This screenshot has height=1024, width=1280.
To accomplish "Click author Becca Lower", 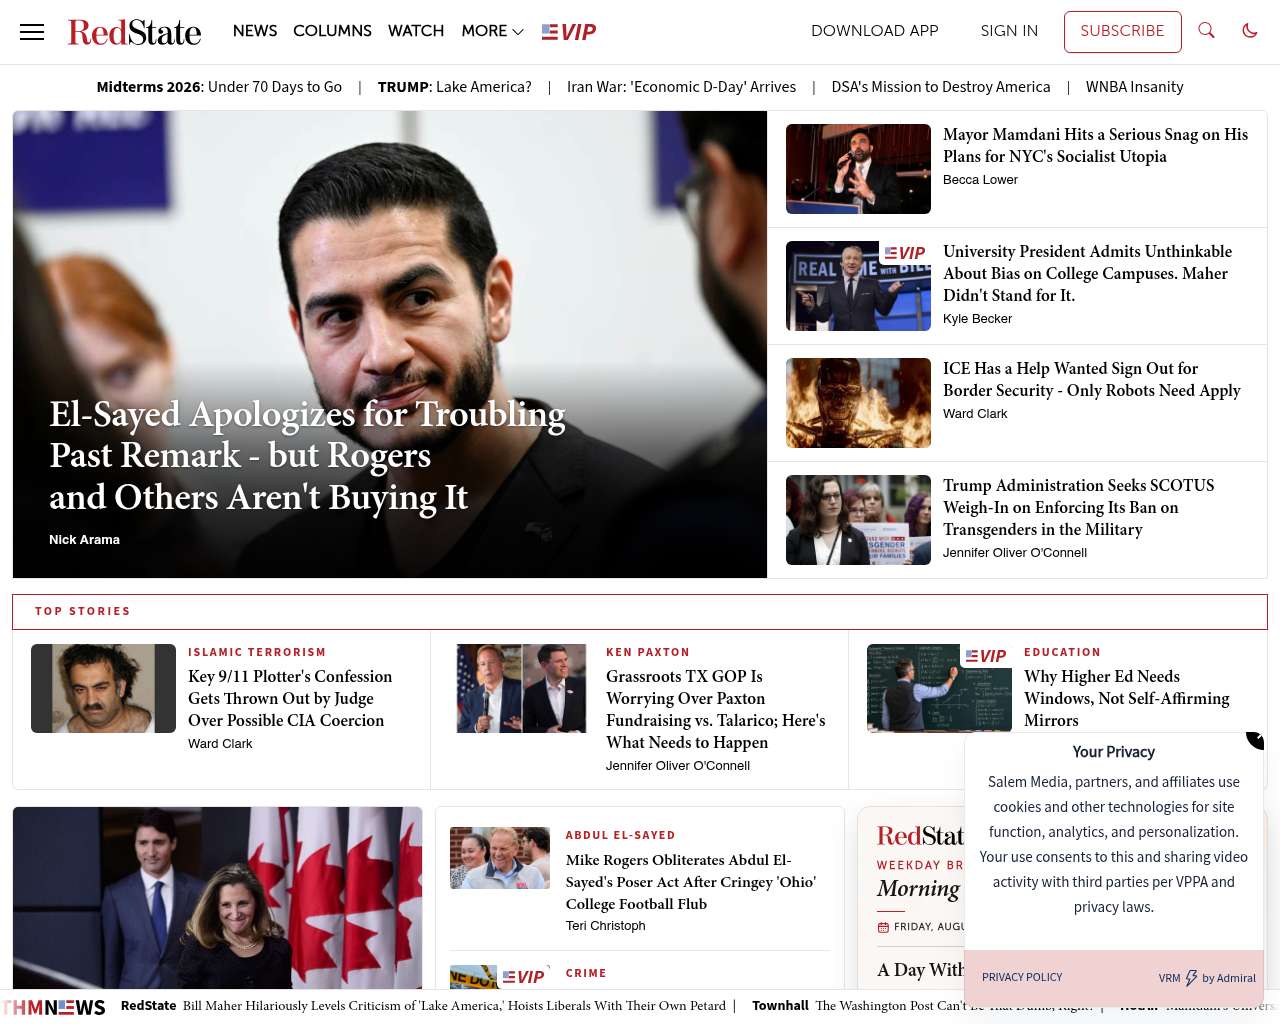I will 980,180.
